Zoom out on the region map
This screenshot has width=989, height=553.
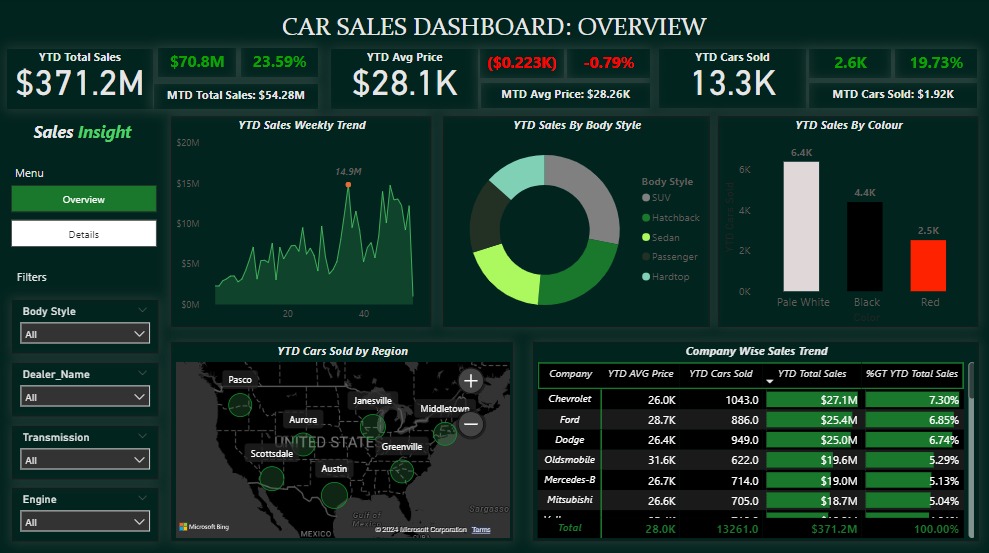click(x=471, y=424)
